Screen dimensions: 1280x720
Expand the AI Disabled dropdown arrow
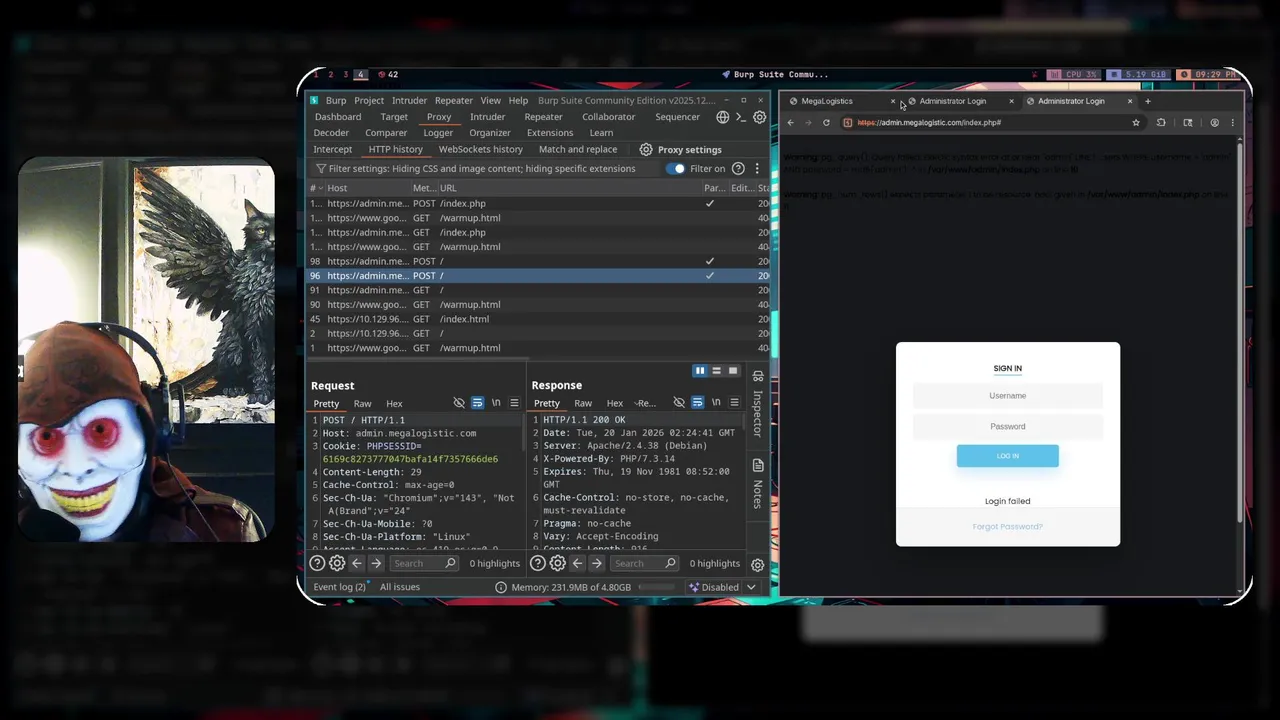pos(751,588)
